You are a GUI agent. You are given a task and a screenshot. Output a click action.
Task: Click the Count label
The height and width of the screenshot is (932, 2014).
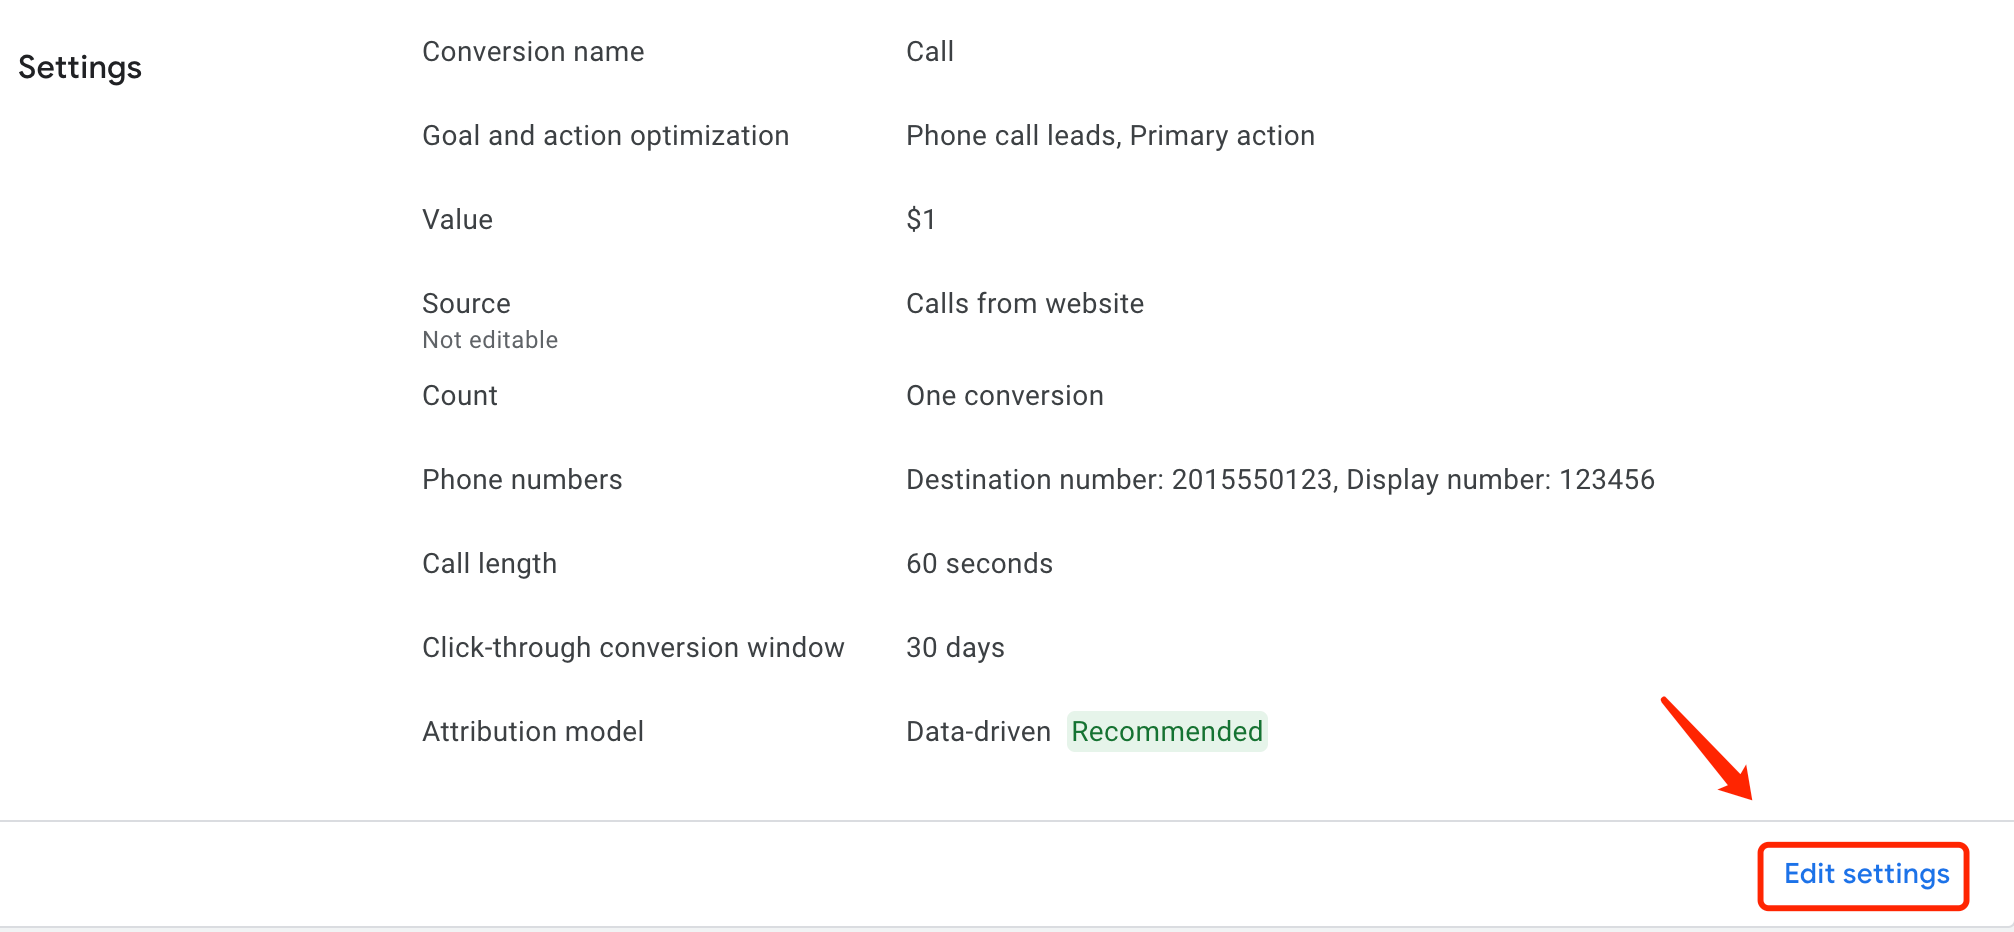[x=459, y=396]
